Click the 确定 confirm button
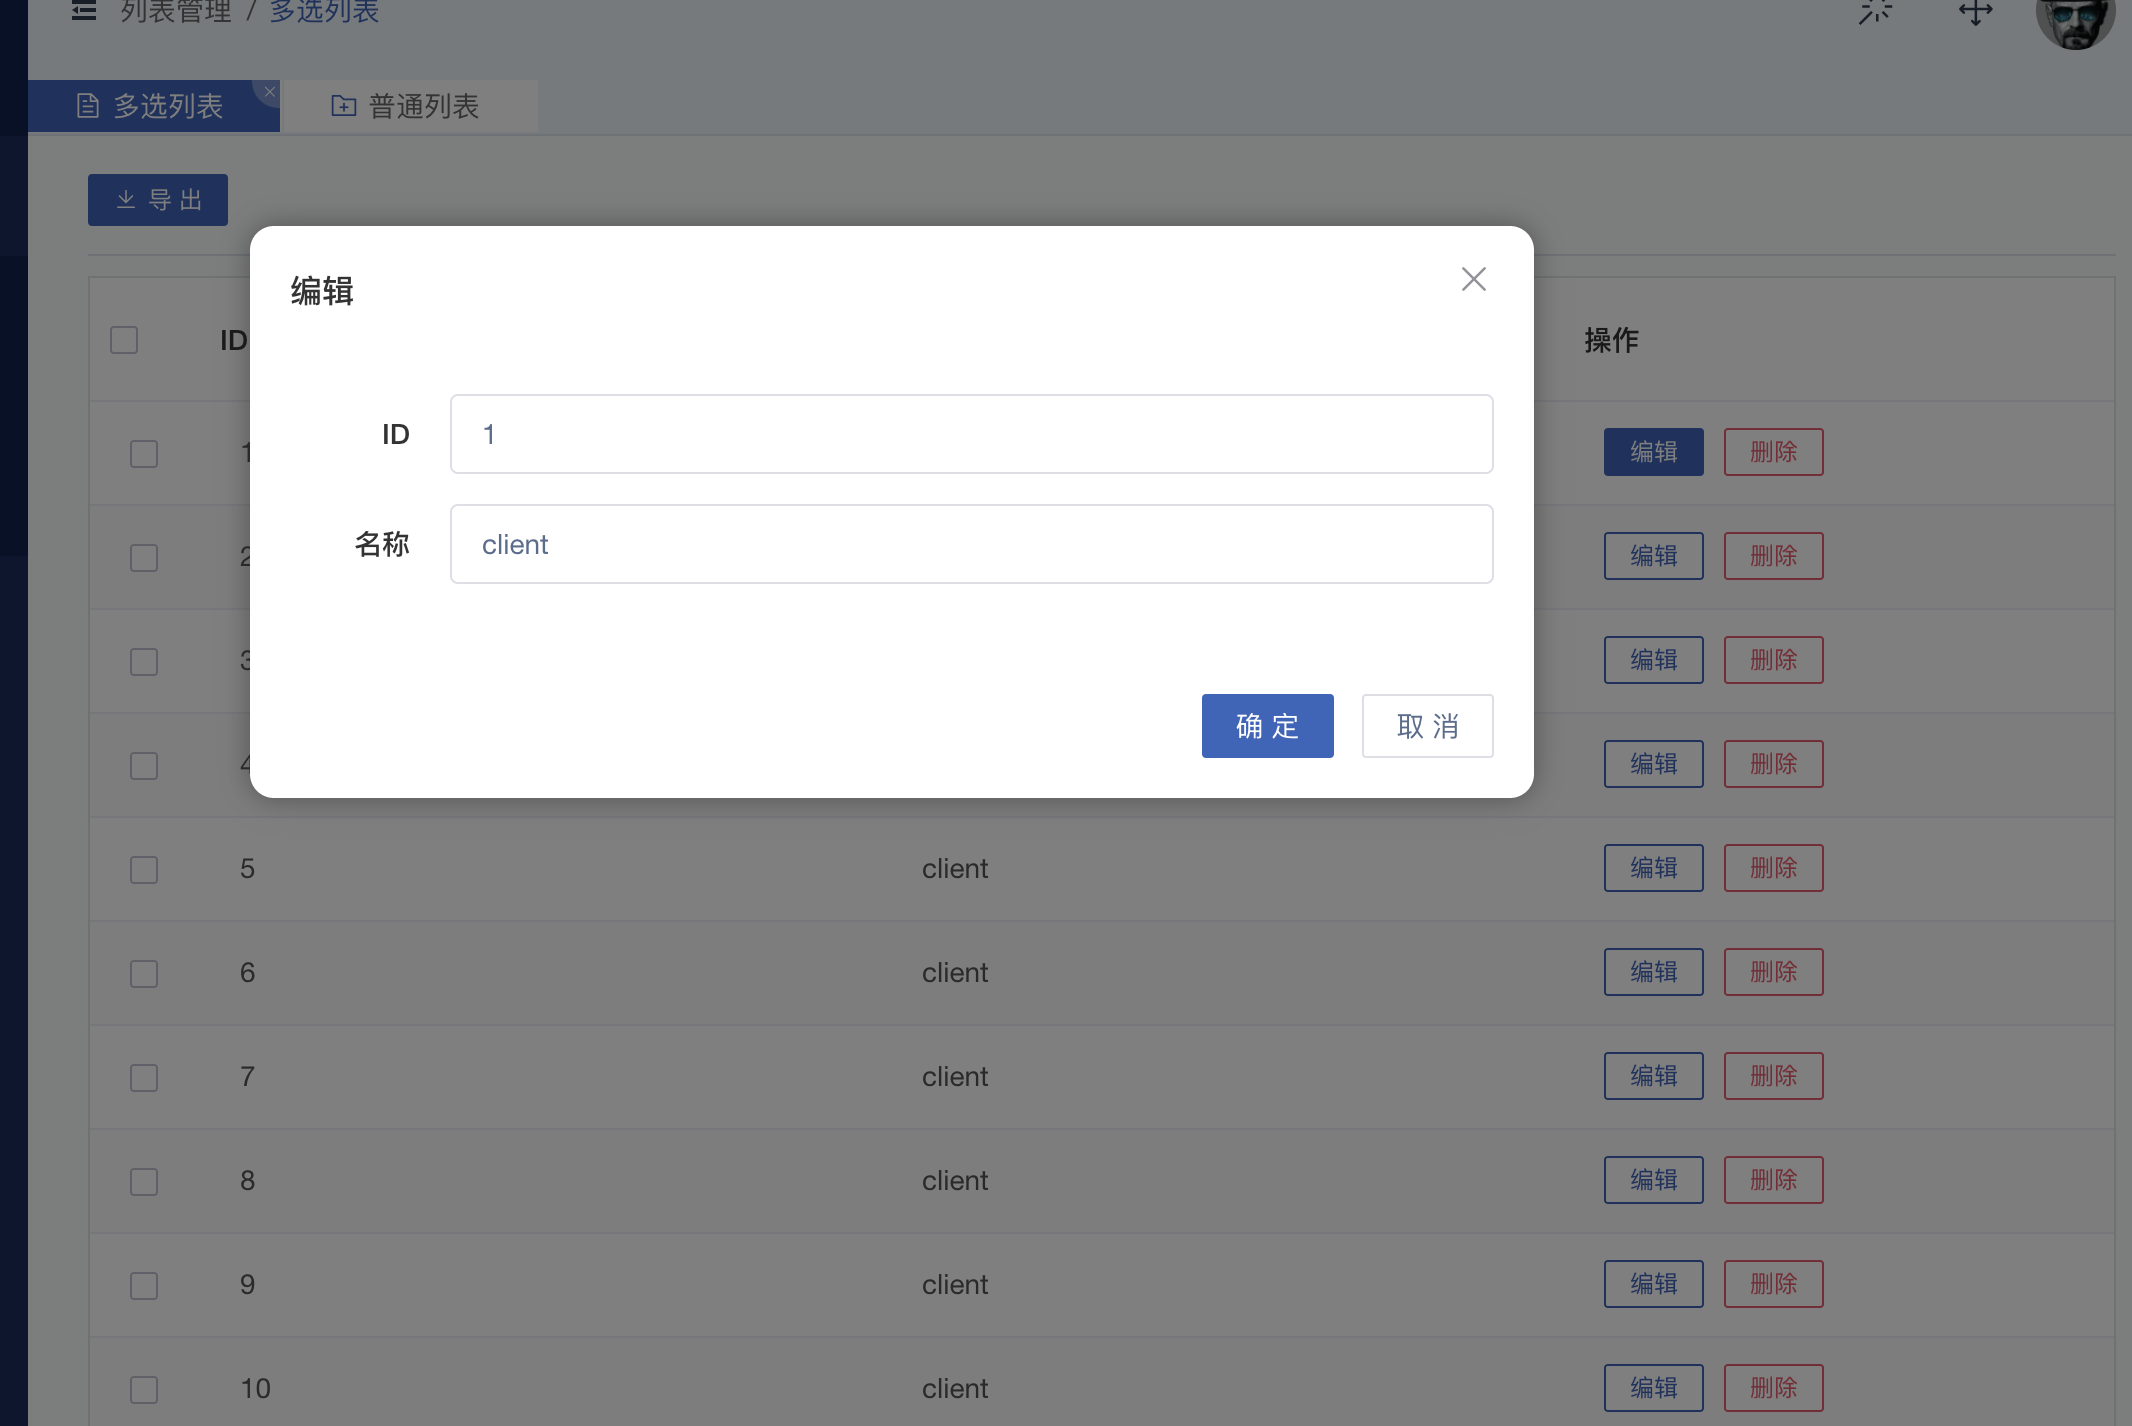 [x=1267, y=726]
